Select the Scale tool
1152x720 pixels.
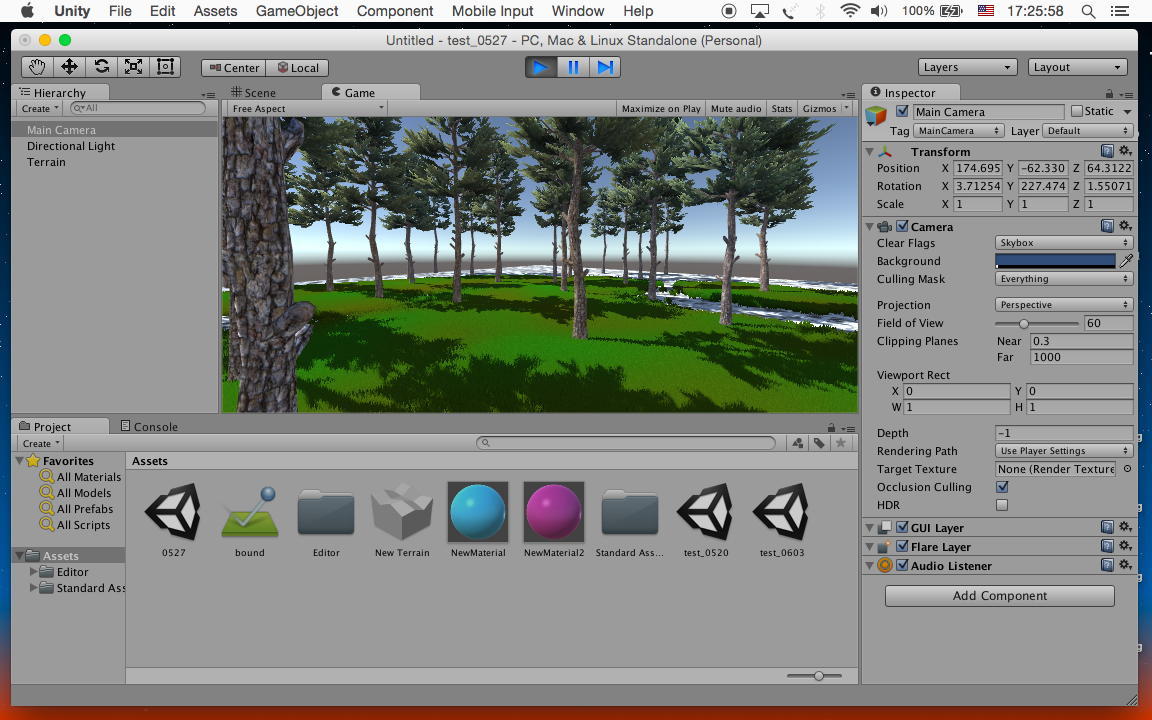click(133, 67)
